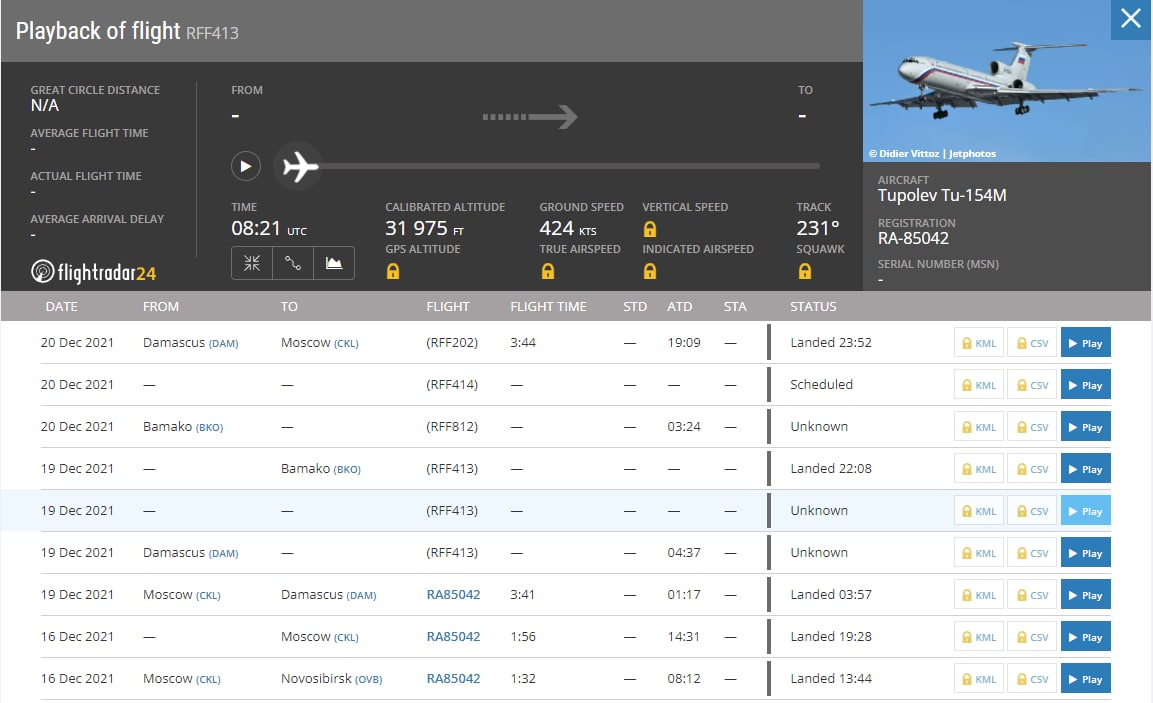
Task: Toggle the flight route path icon
Action: [293, 263]
